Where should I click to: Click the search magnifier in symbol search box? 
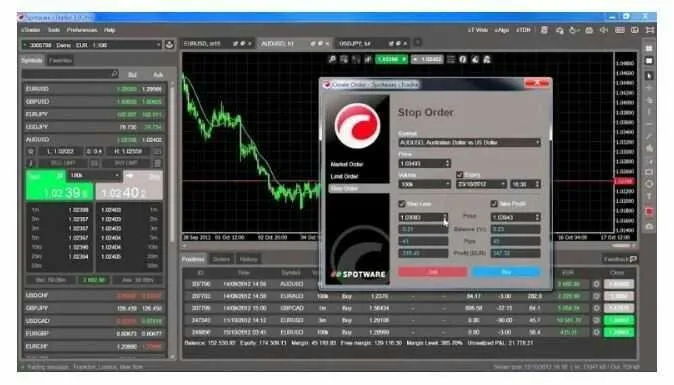click(114, 74)
